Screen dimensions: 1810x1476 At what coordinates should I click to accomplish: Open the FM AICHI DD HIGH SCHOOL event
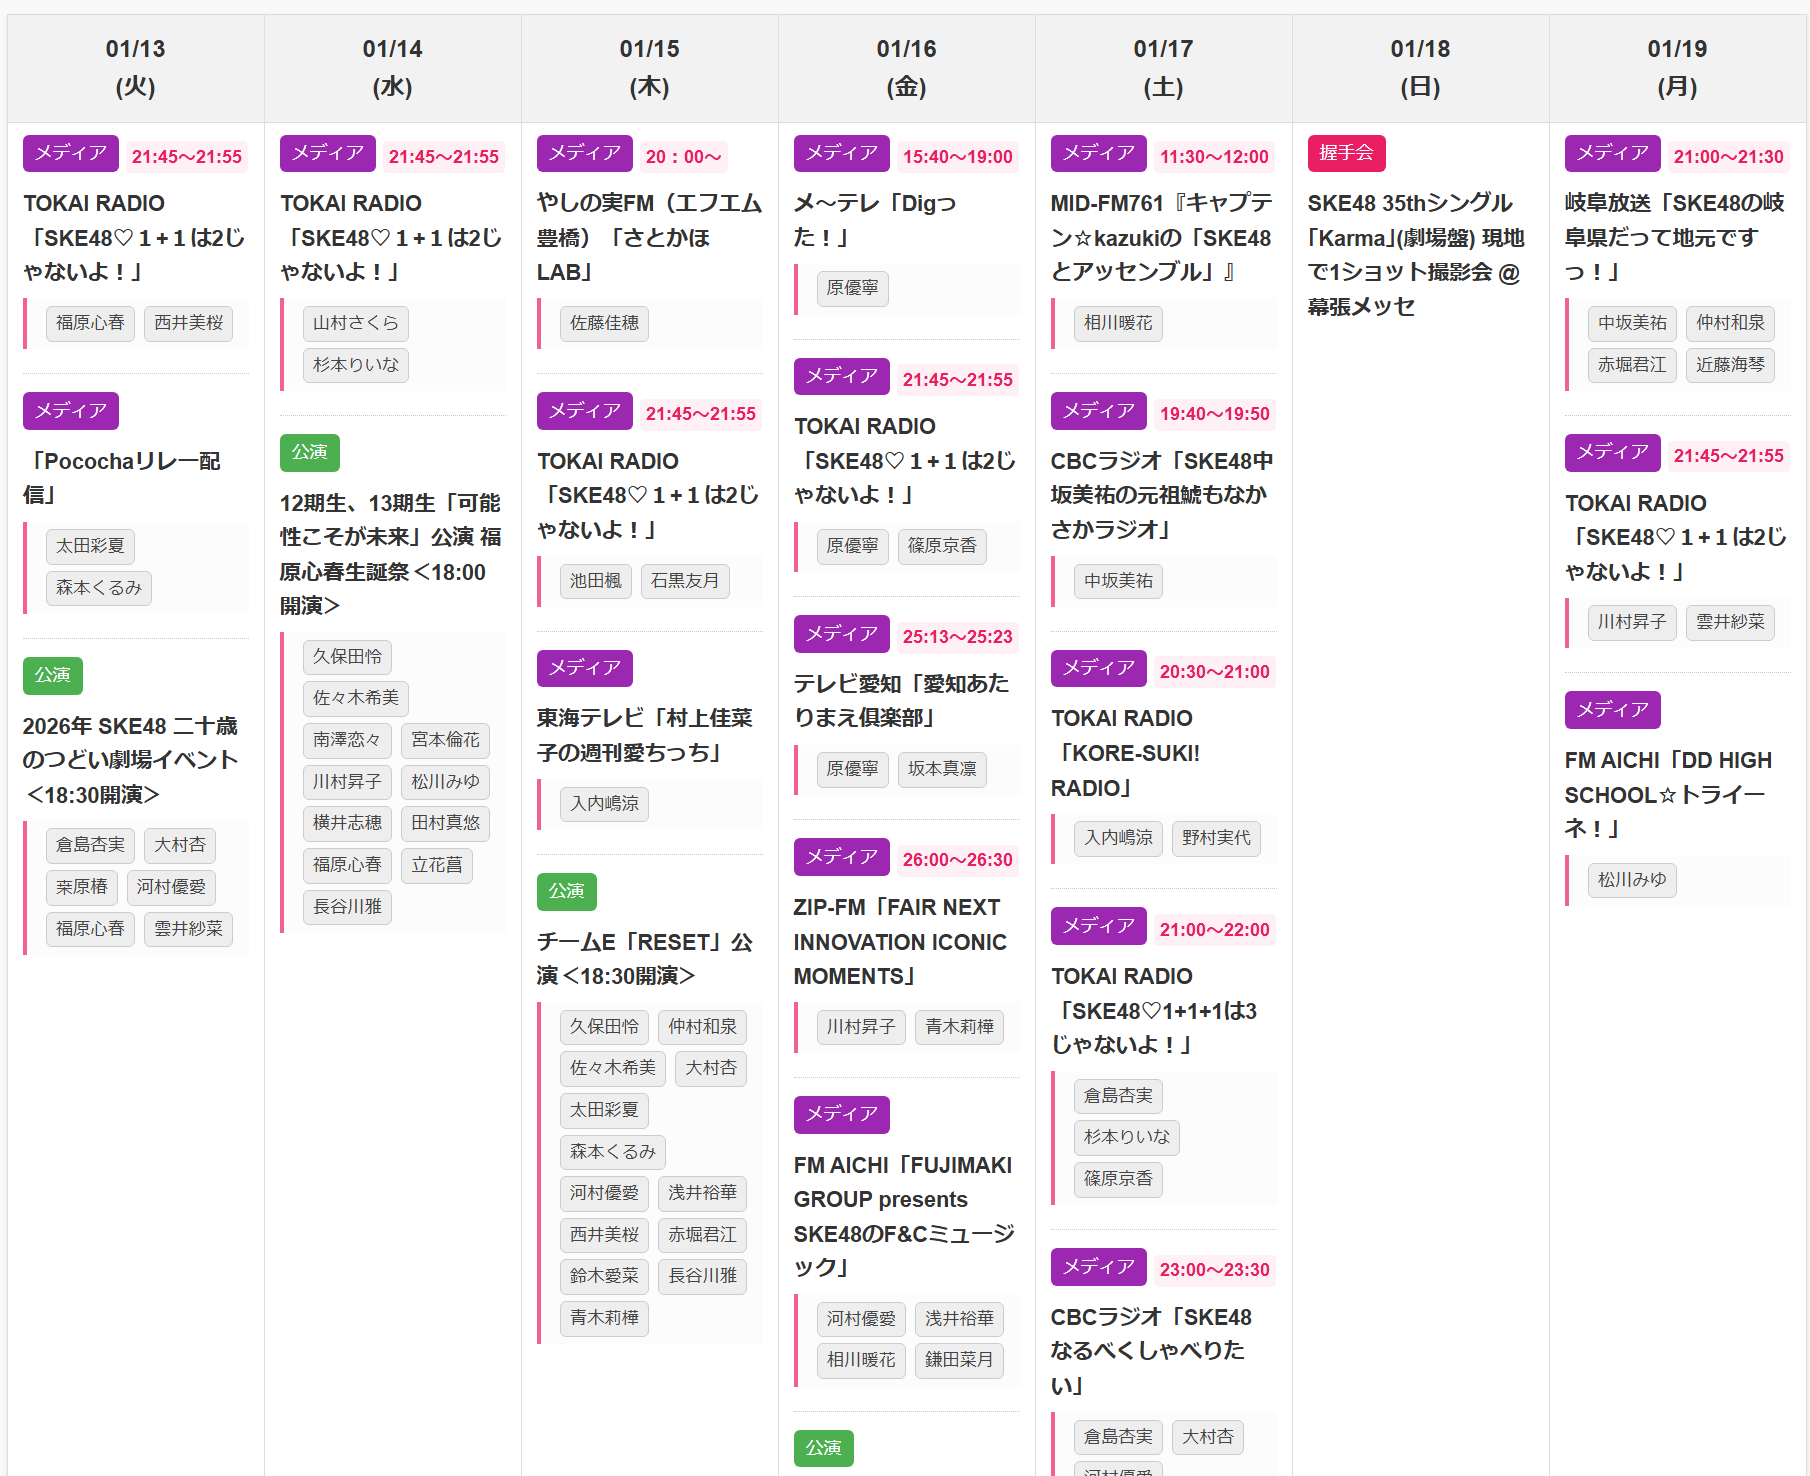pos(1667,794)
